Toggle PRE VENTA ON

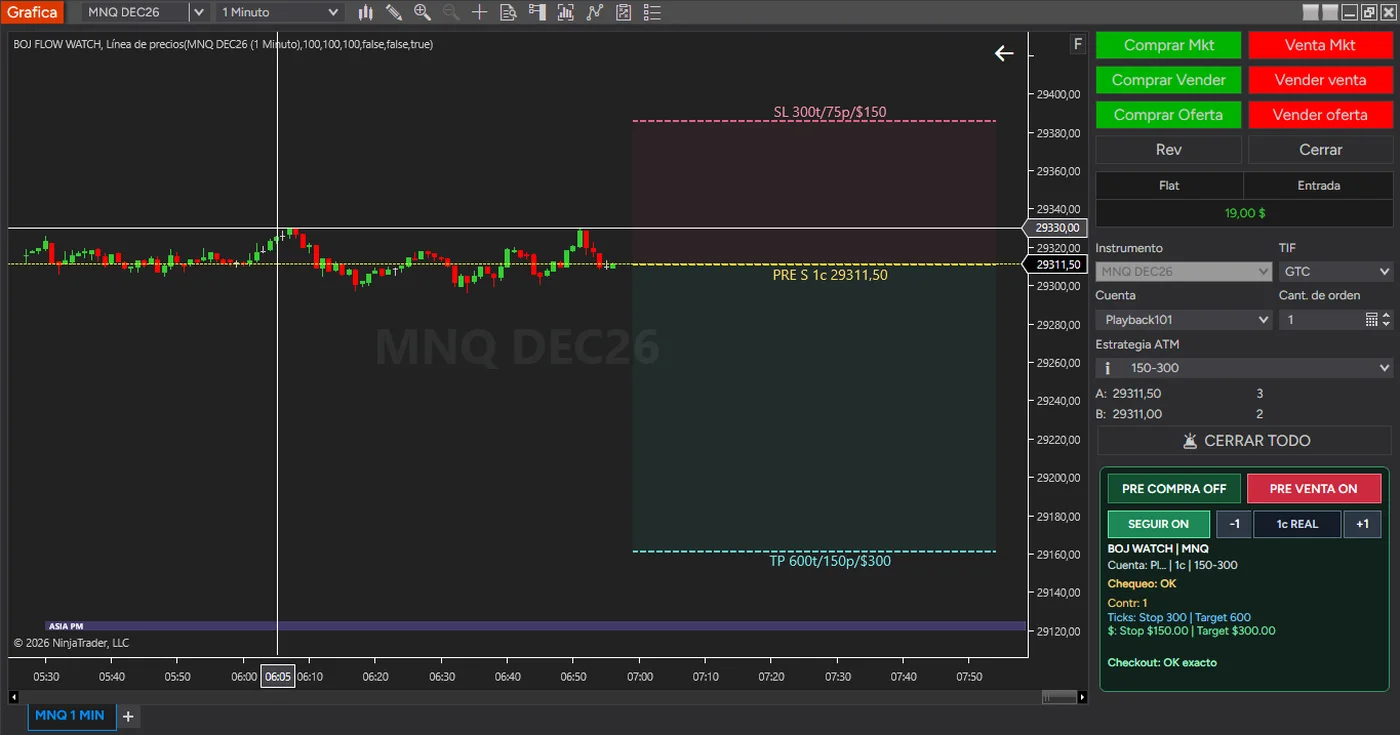[x=1314, y=489]
